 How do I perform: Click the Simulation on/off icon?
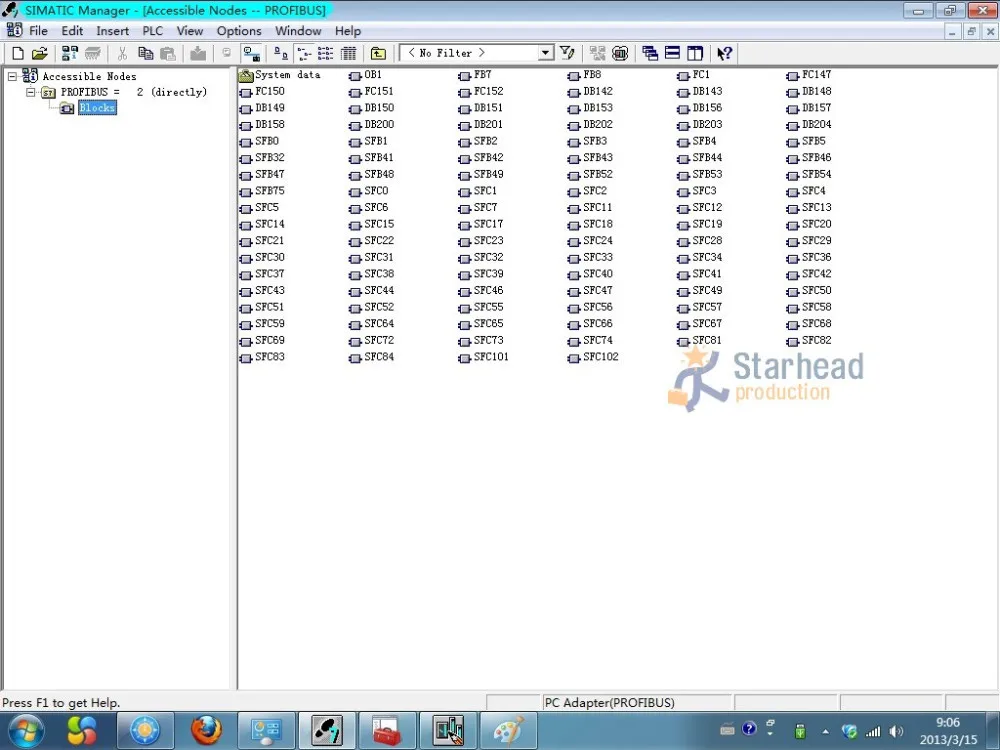pos(620,54)
